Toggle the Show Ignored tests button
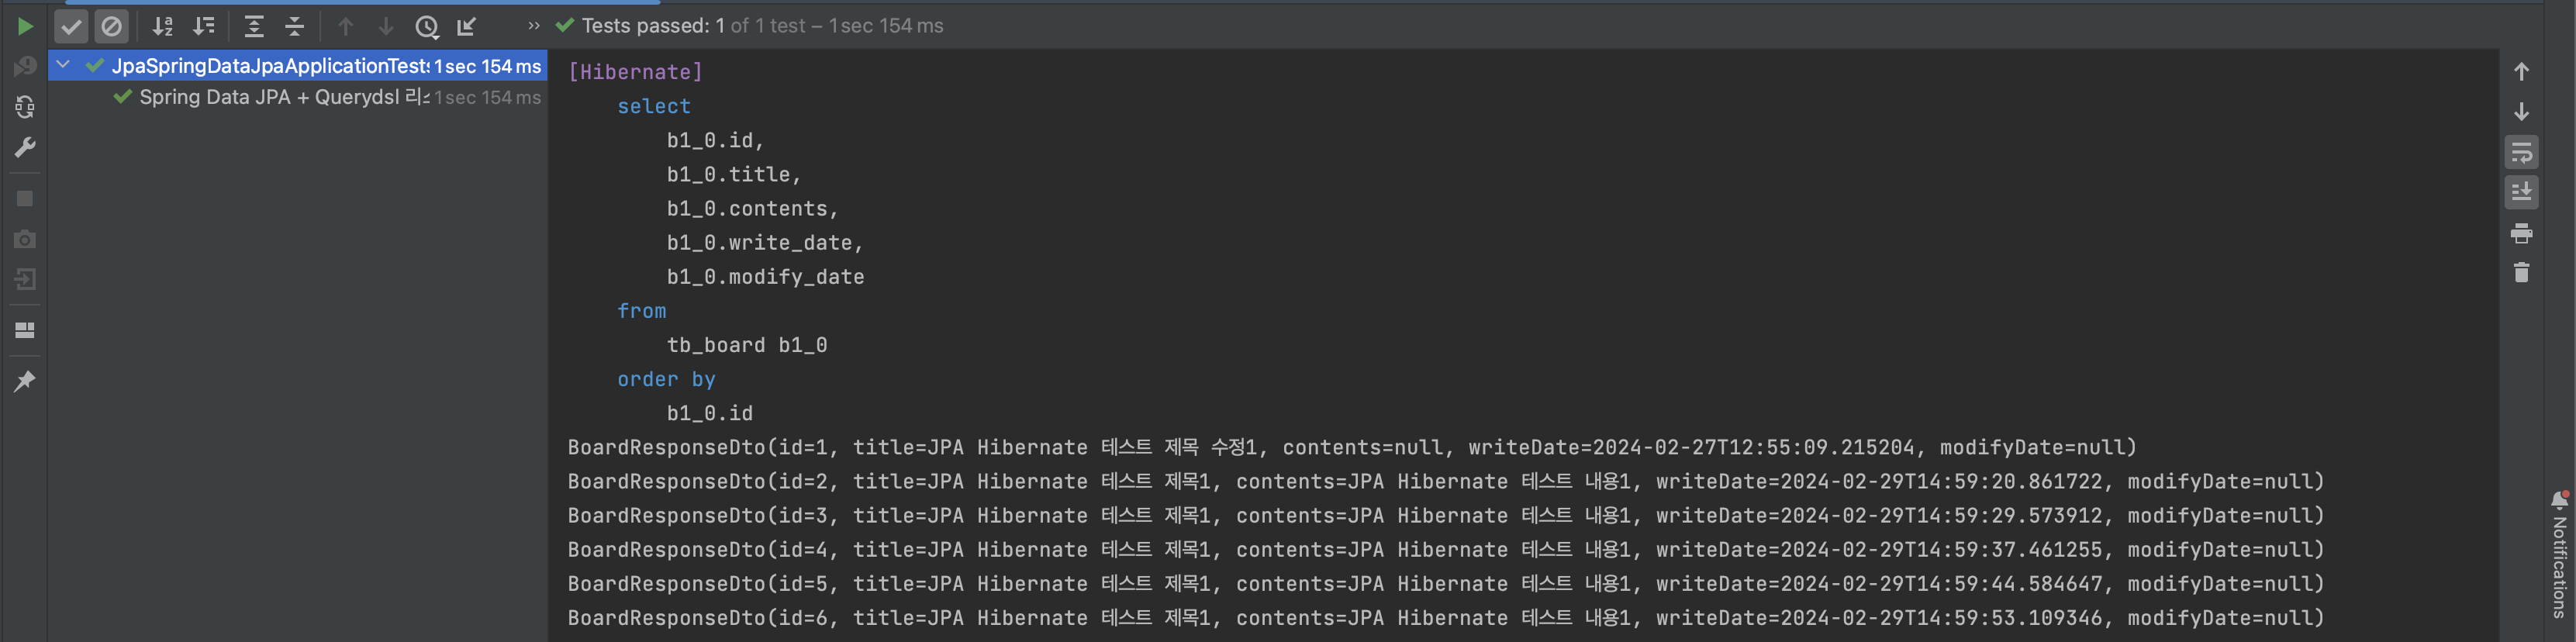Image resolution: width=2576 pixels, height=642 pixels. click(x=111, y=26)
